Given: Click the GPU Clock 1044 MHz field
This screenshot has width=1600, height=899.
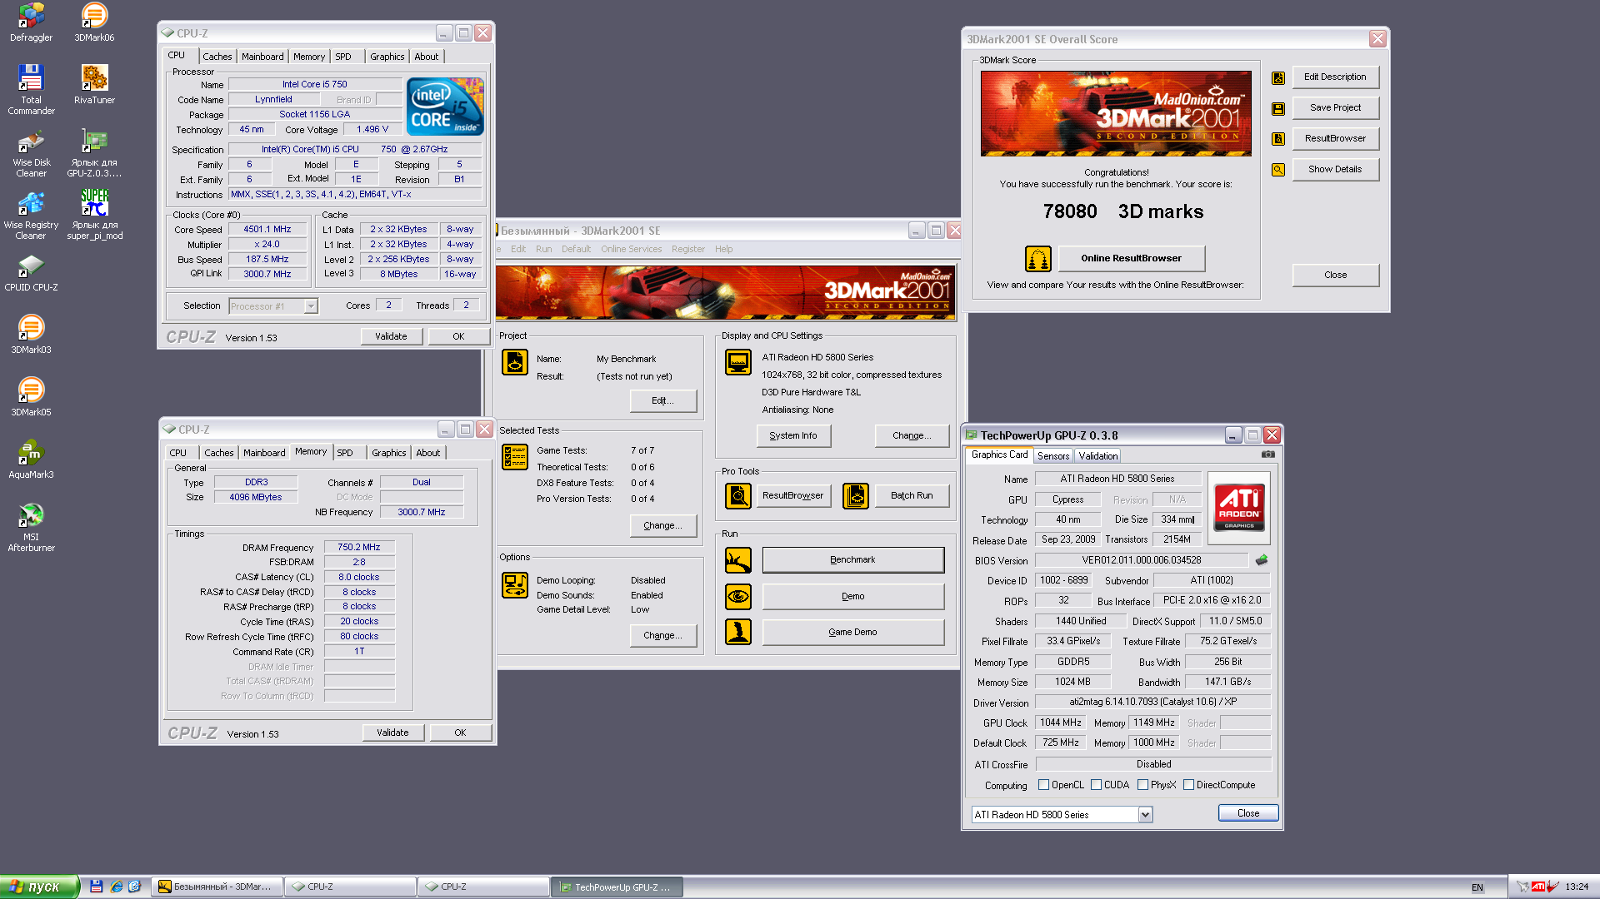Looking at the screenshot, I should (x=1061, y=723).
